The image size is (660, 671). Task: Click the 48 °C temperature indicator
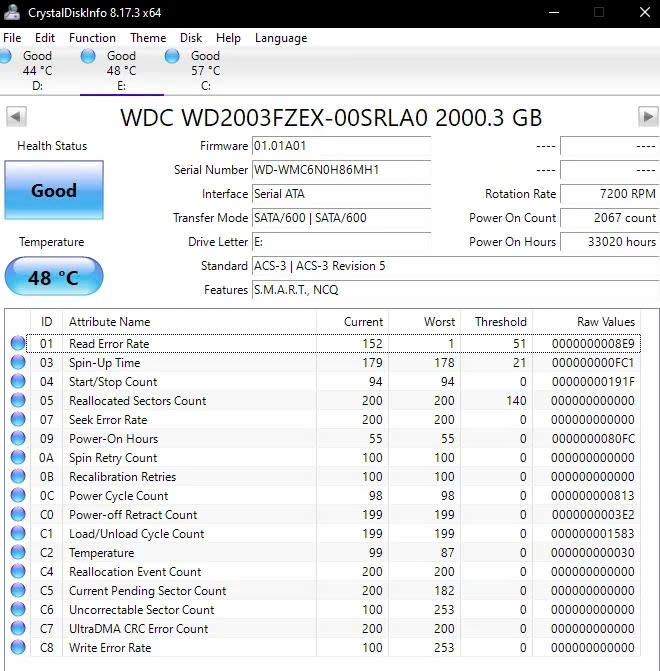tap(54, 277)
